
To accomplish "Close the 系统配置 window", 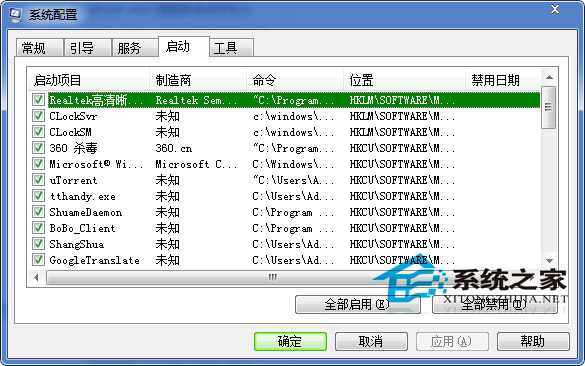I will coord(555,9).
